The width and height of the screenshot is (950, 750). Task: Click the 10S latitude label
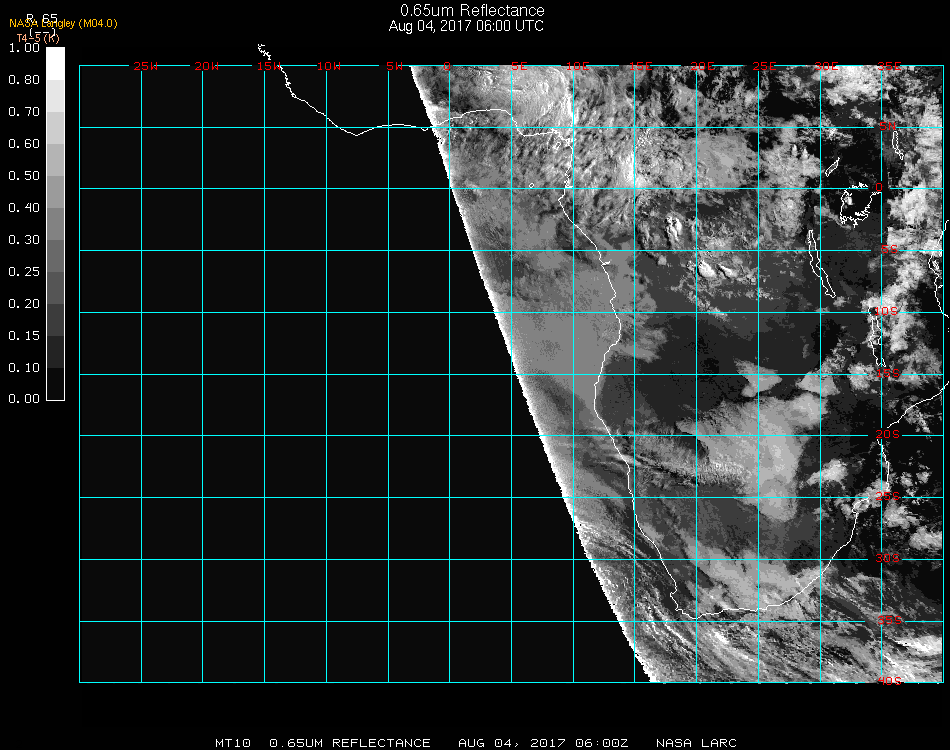tap(888, 312)
